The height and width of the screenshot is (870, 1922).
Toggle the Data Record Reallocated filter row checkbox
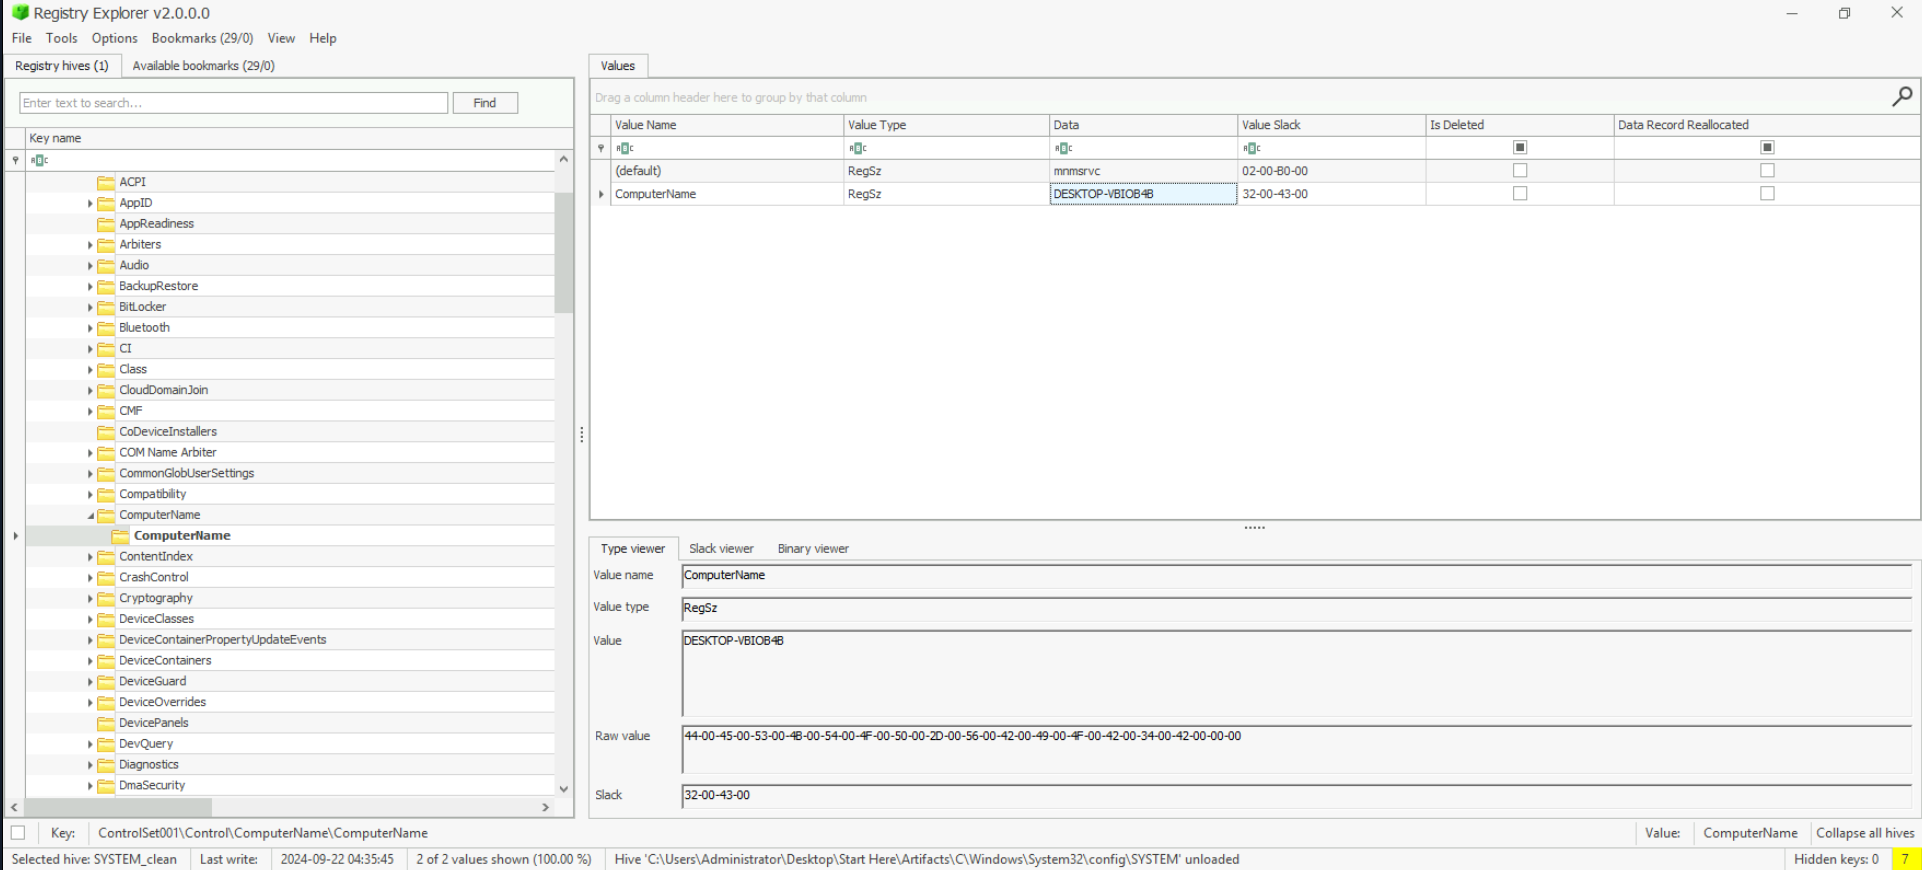click(x=1767, y=148)
